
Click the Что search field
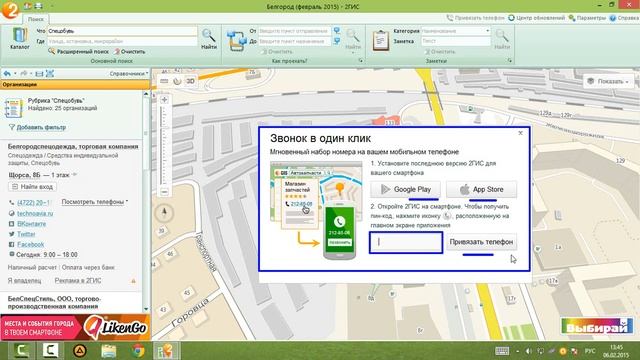(122, 31)
